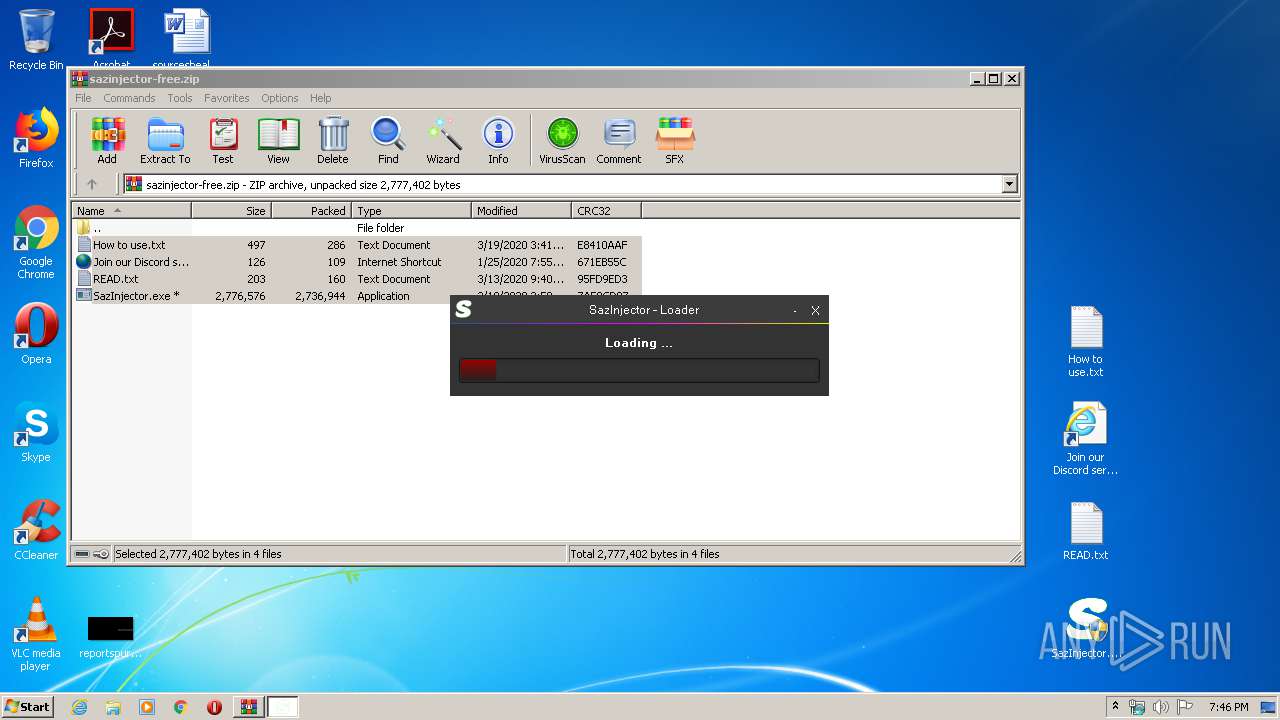The image size is (1280, 720).
Task: Sort files by Modified column header
Action: tap(522, 210)
